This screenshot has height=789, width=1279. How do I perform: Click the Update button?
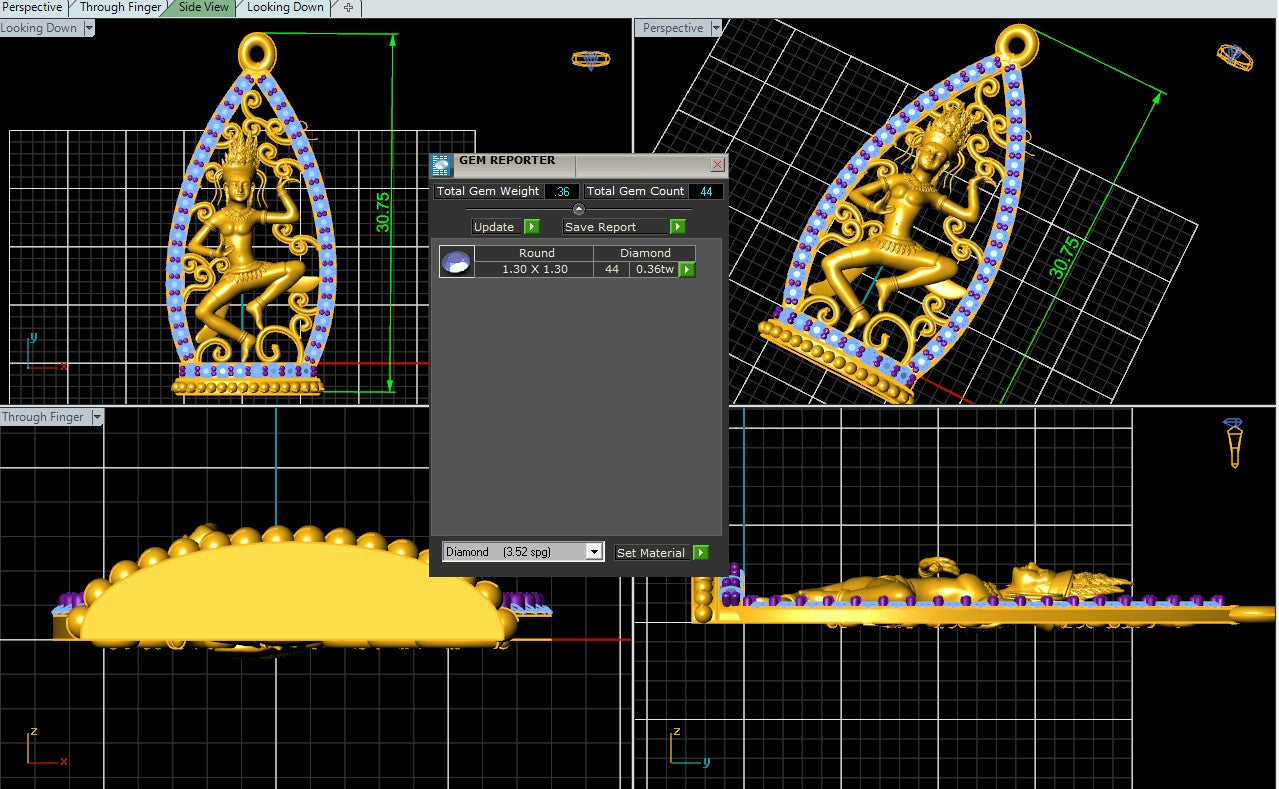pos(495,227)
